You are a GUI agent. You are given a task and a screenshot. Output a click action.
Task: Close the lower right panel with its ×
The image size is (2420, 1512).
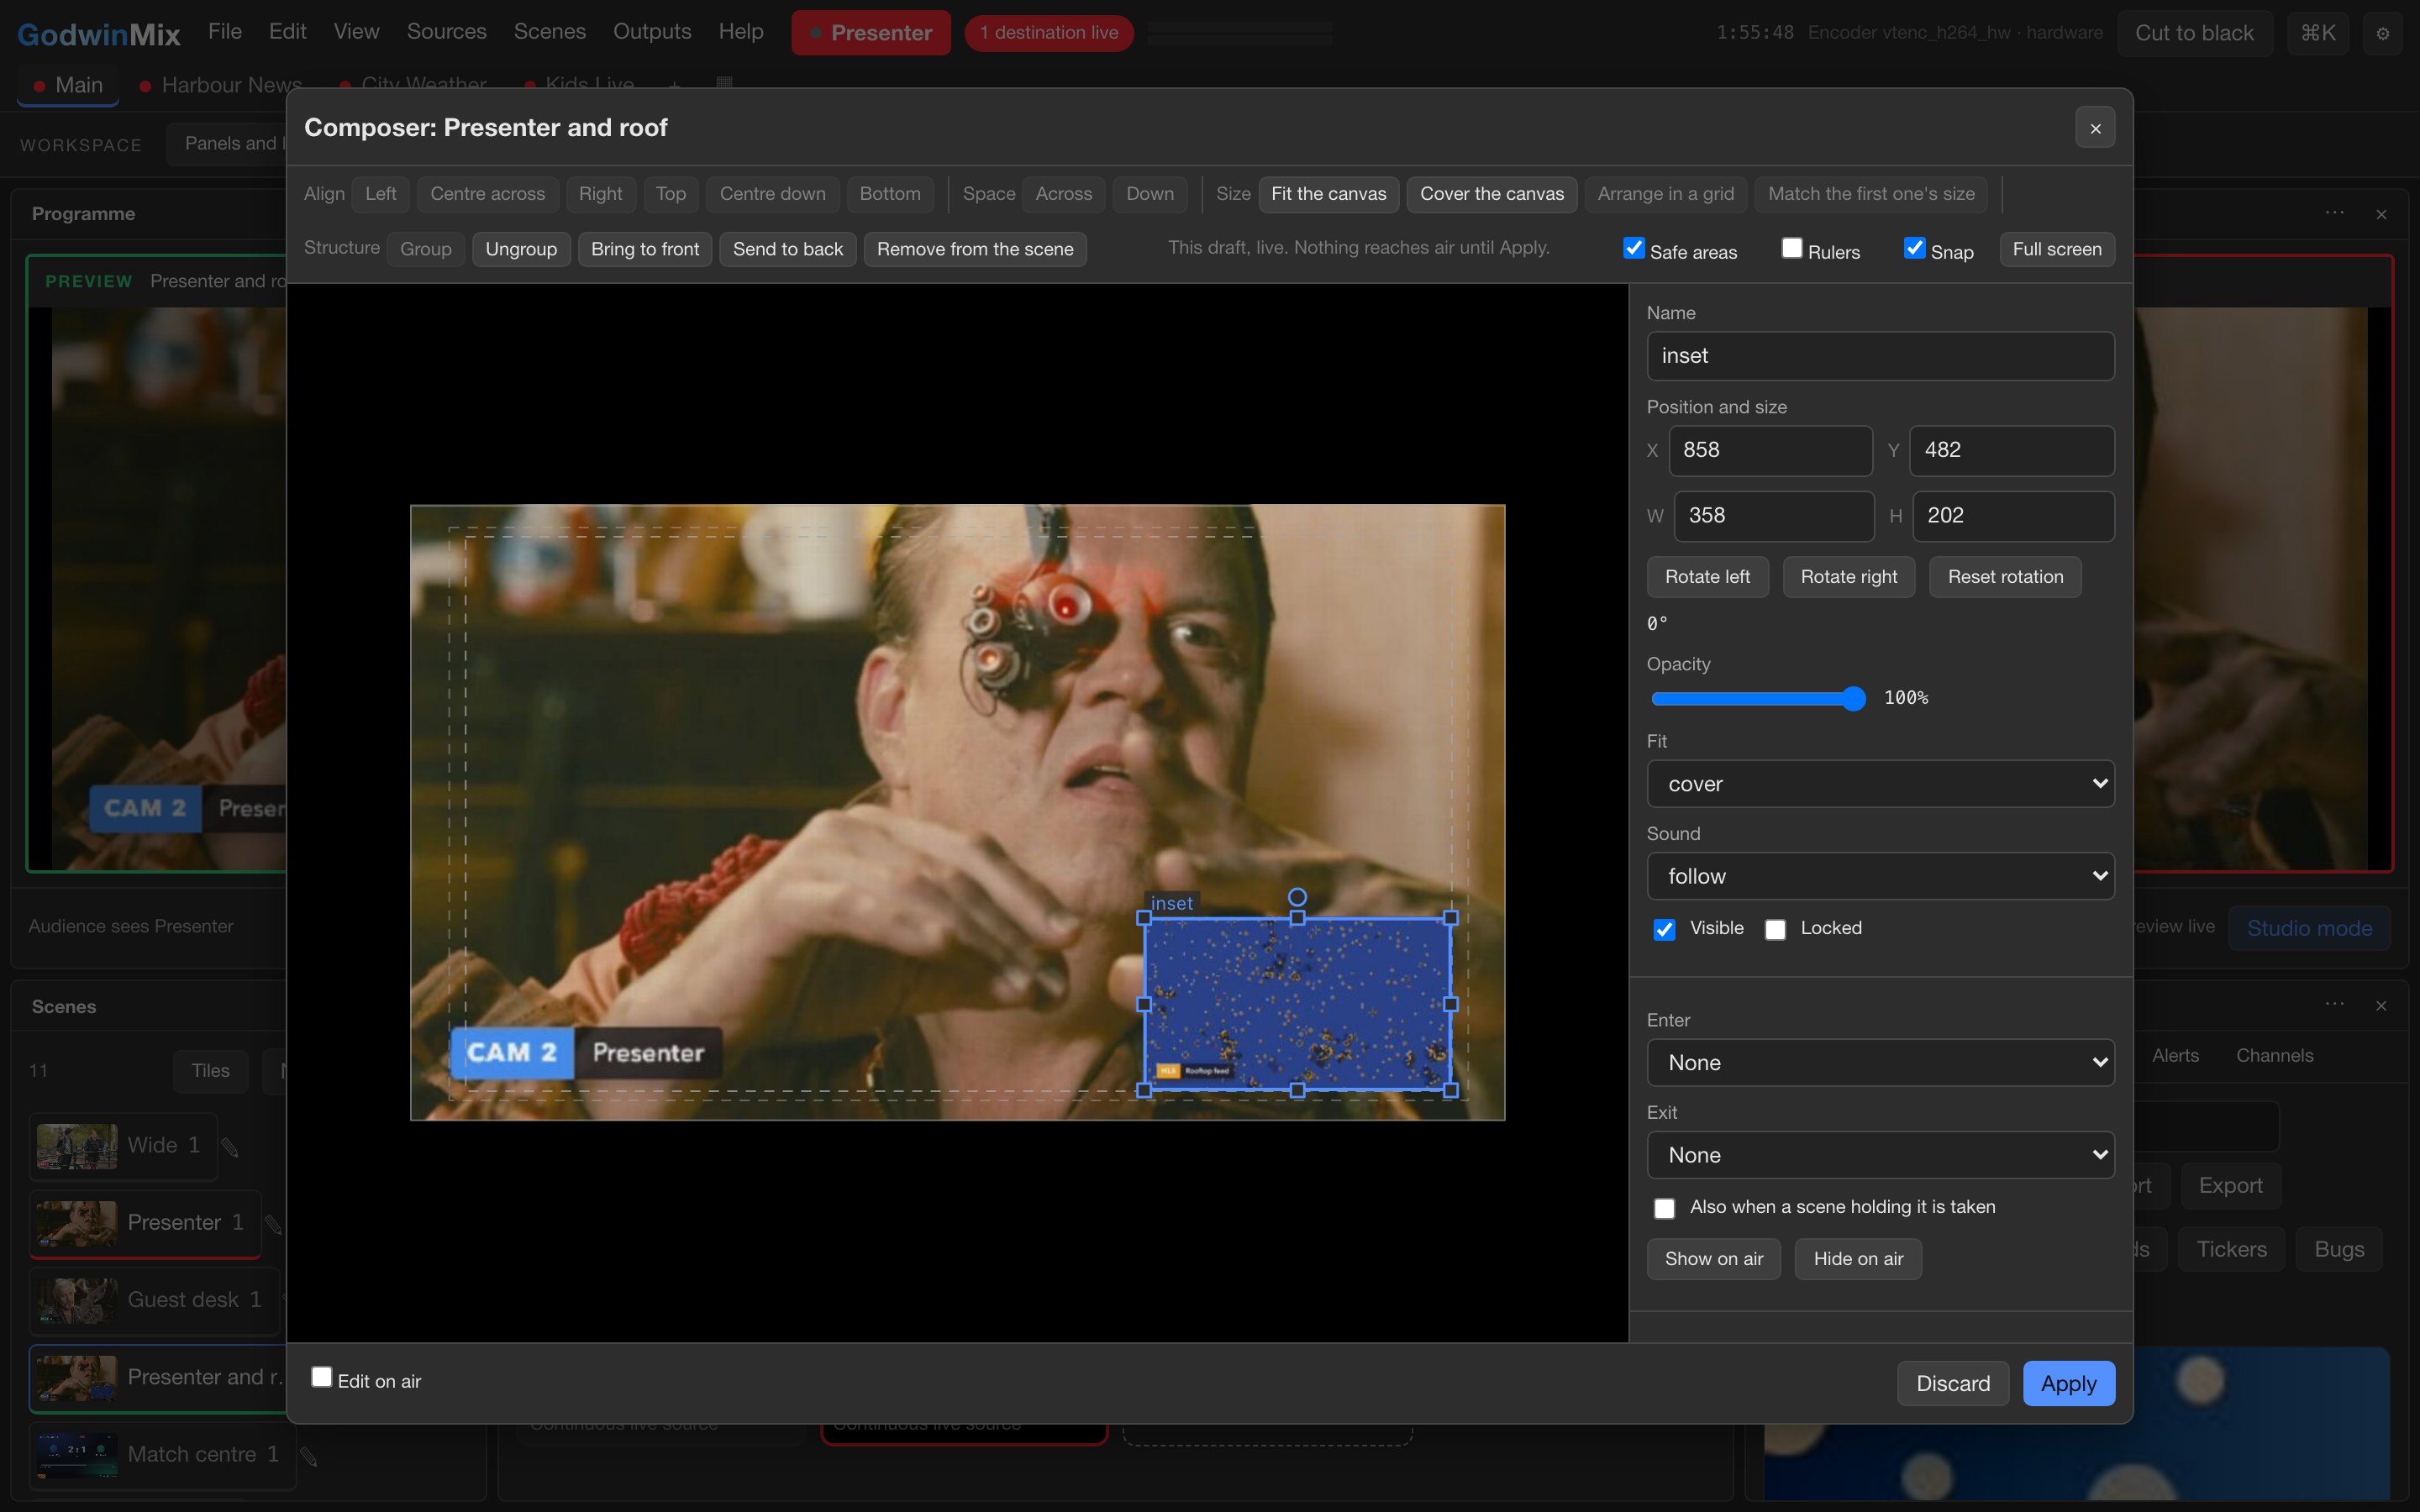click(x=2381, y=1005)
